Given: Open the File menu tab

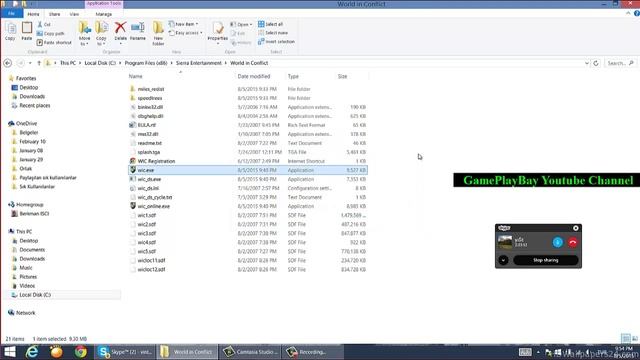Looking at the screenshot, I should point(11,13).
